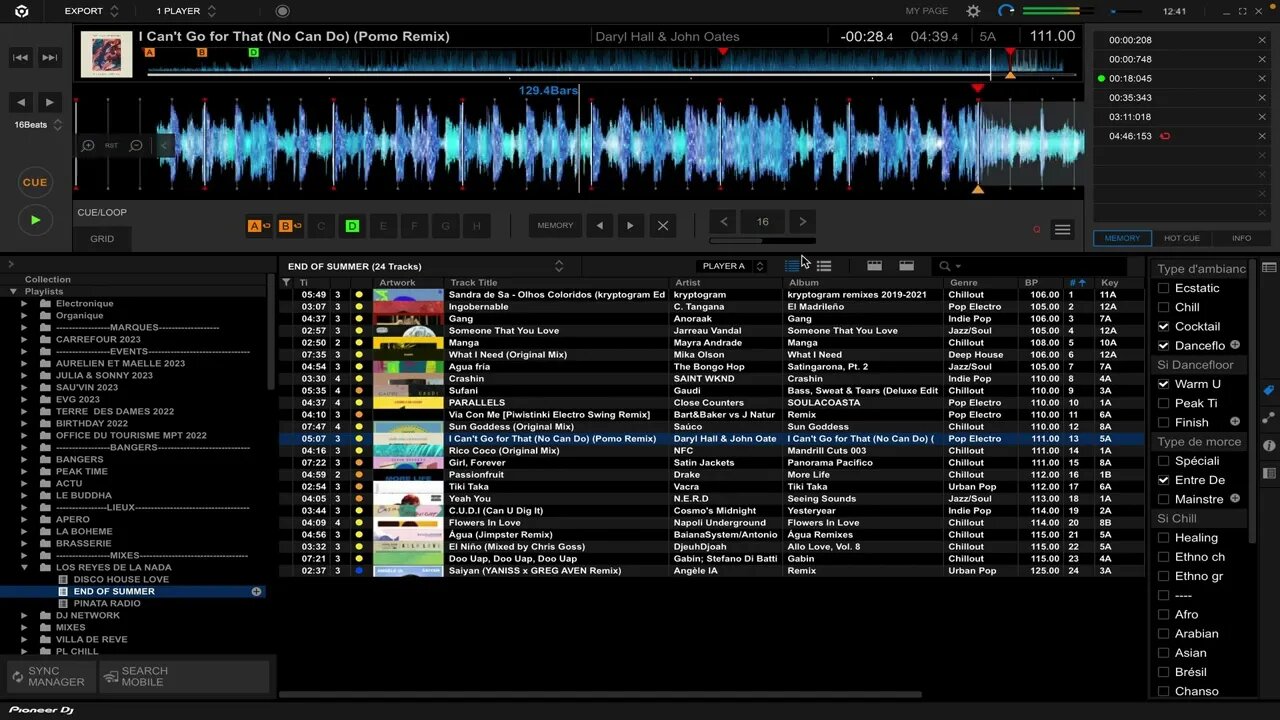Hit the orange CUE button

click(35, 183)
